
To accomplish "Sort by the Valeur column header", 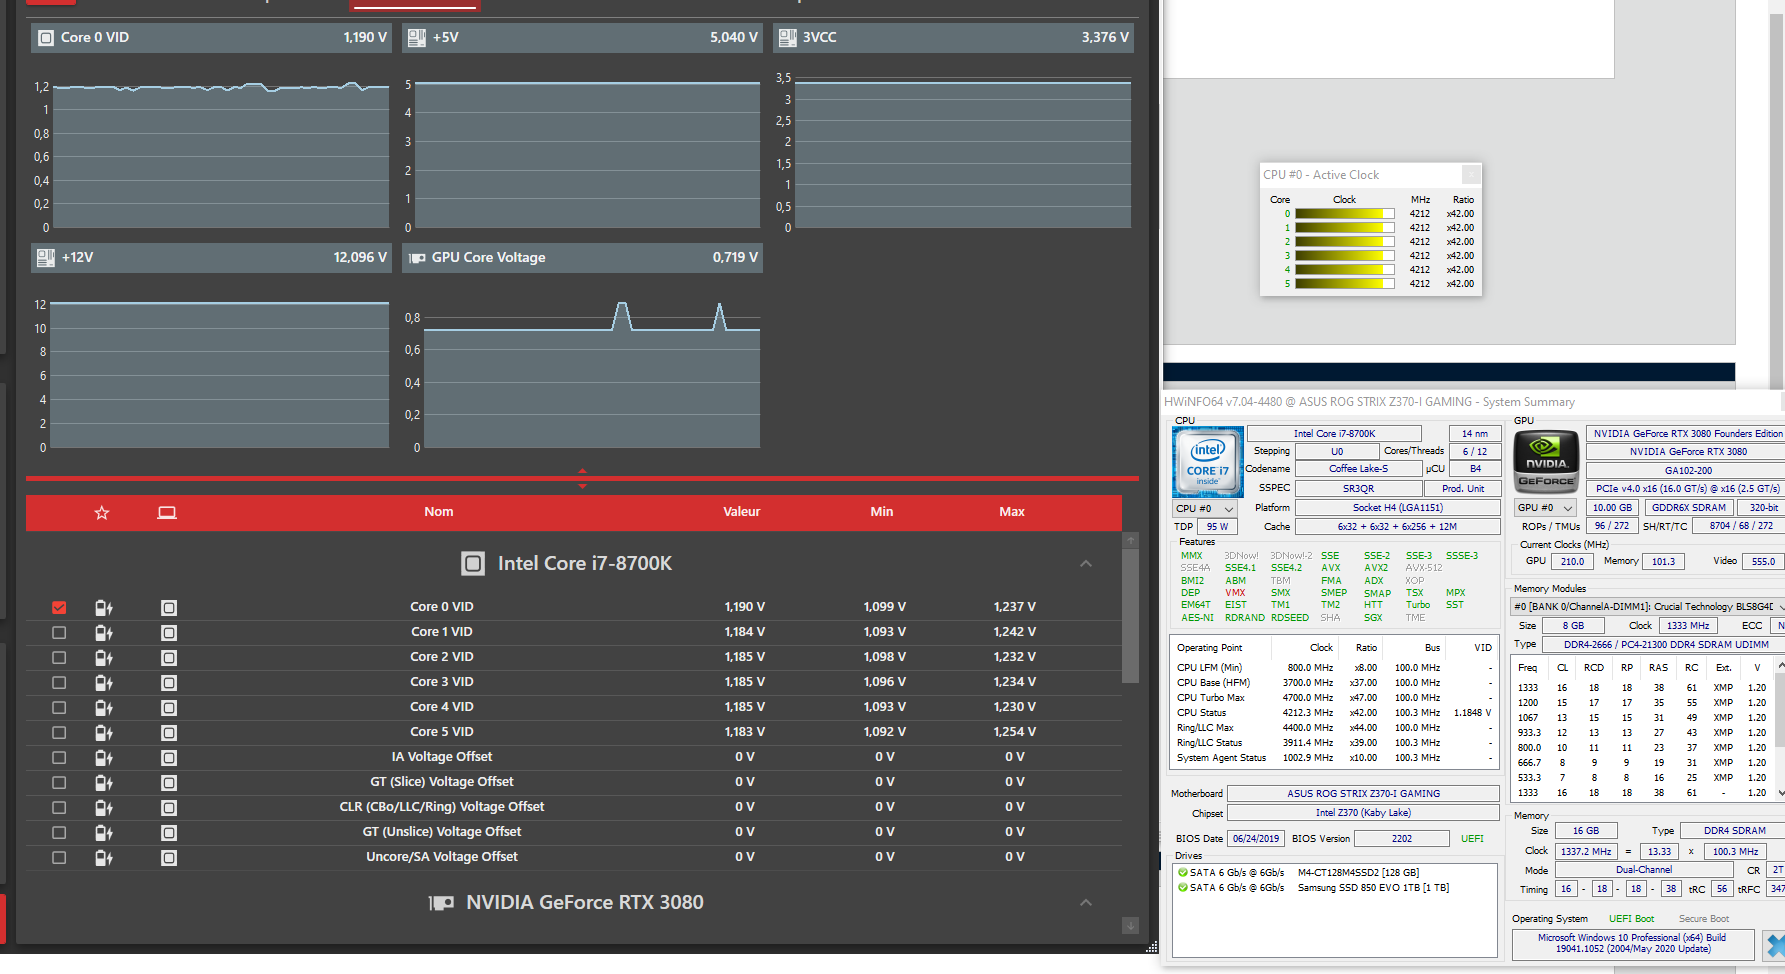I will 741,512.
